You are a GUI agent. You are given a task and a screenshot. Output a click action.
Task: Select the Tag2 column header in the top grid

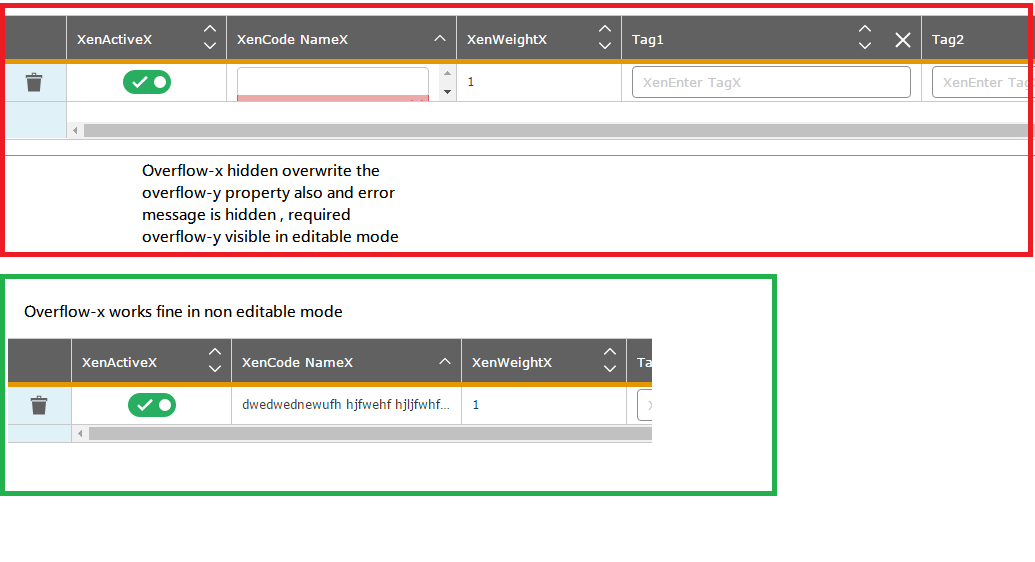[948, 40]
